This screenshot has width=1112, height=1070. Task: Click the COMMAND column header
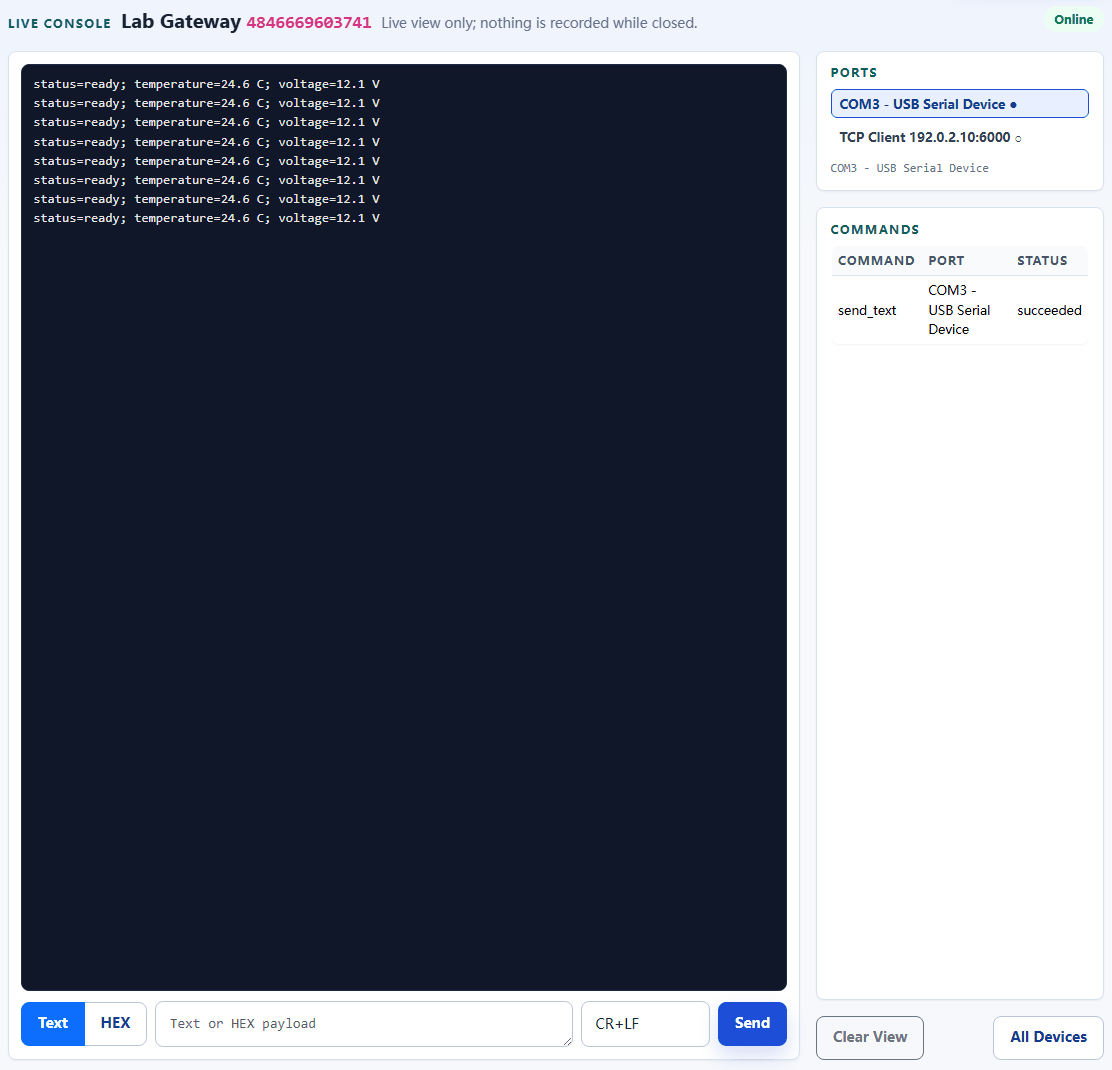tap(876, 261)
